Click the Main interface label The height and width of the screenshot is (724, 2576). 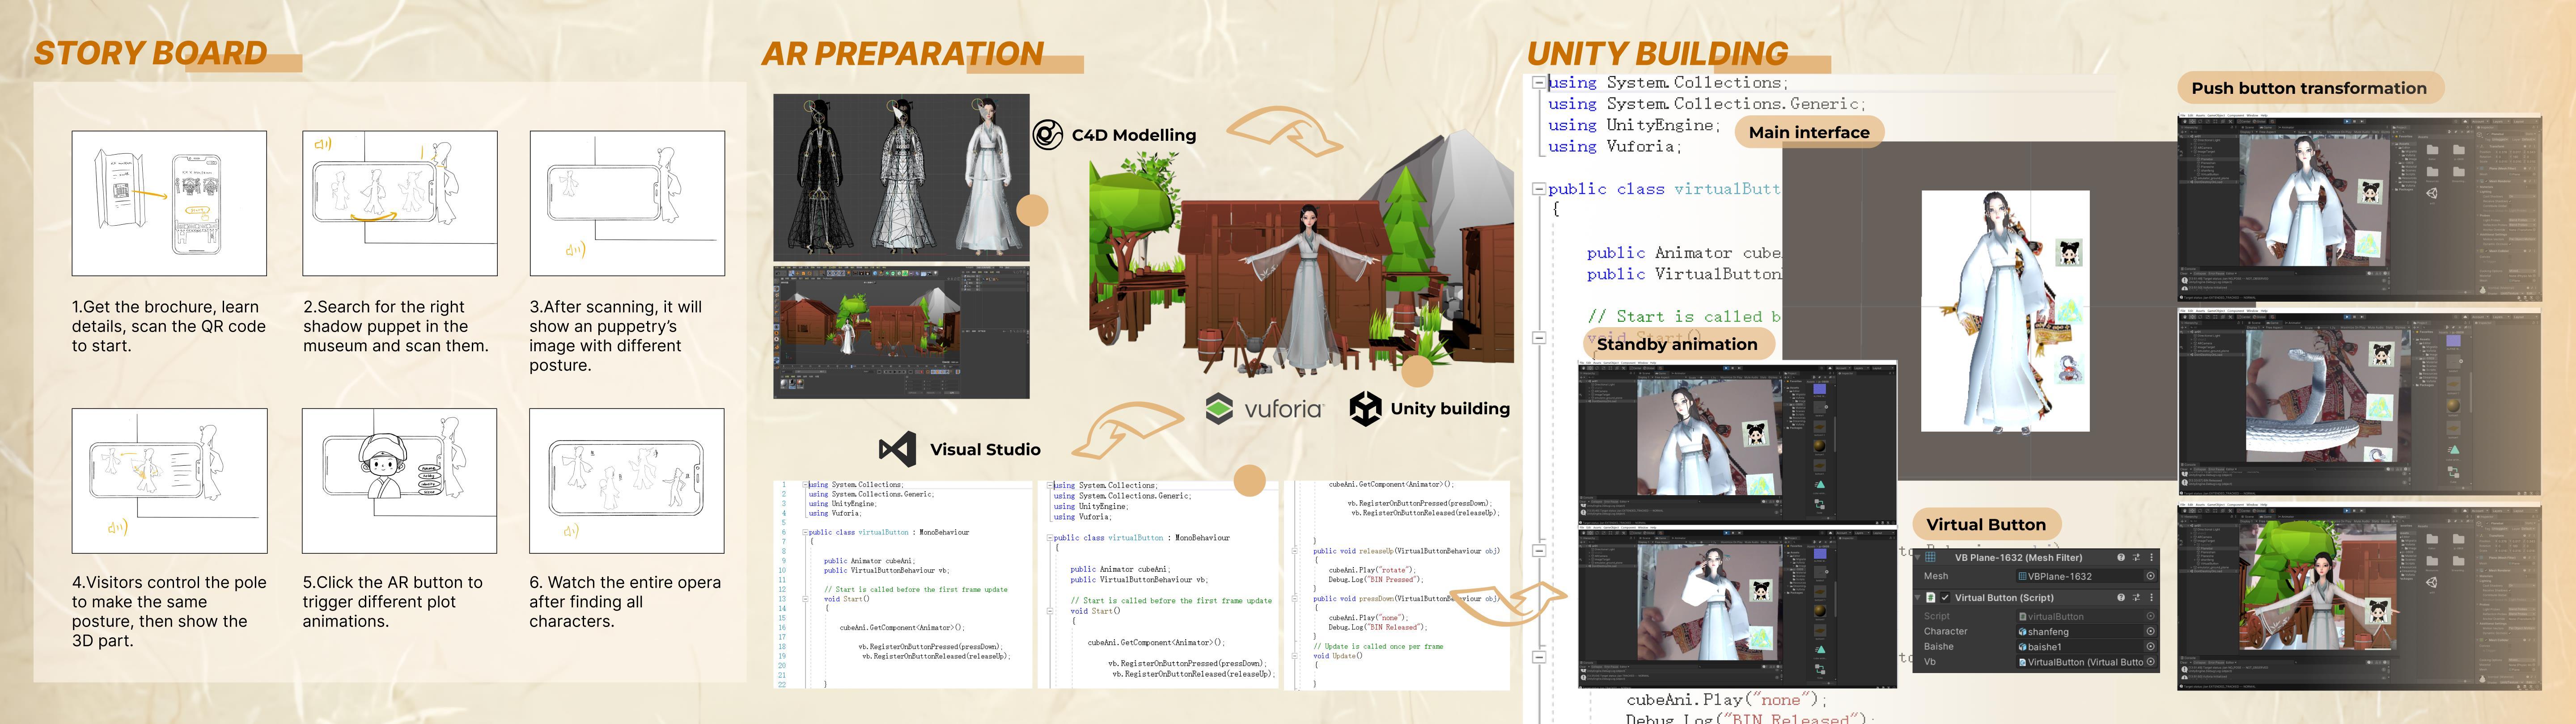click(x=1808, y=132)
